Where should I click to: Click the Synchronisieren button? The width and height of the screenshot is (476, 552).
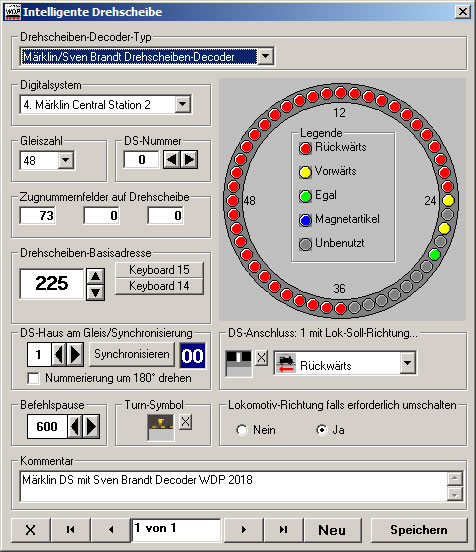[x=132, y=354]
